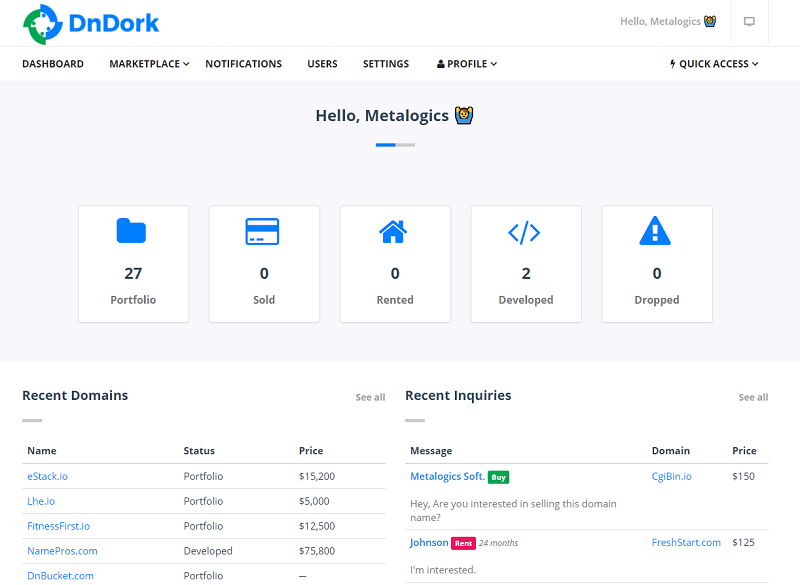Click See all in Recent Inquiries
This screenshot has height=585, width=800.
point(753,397)
